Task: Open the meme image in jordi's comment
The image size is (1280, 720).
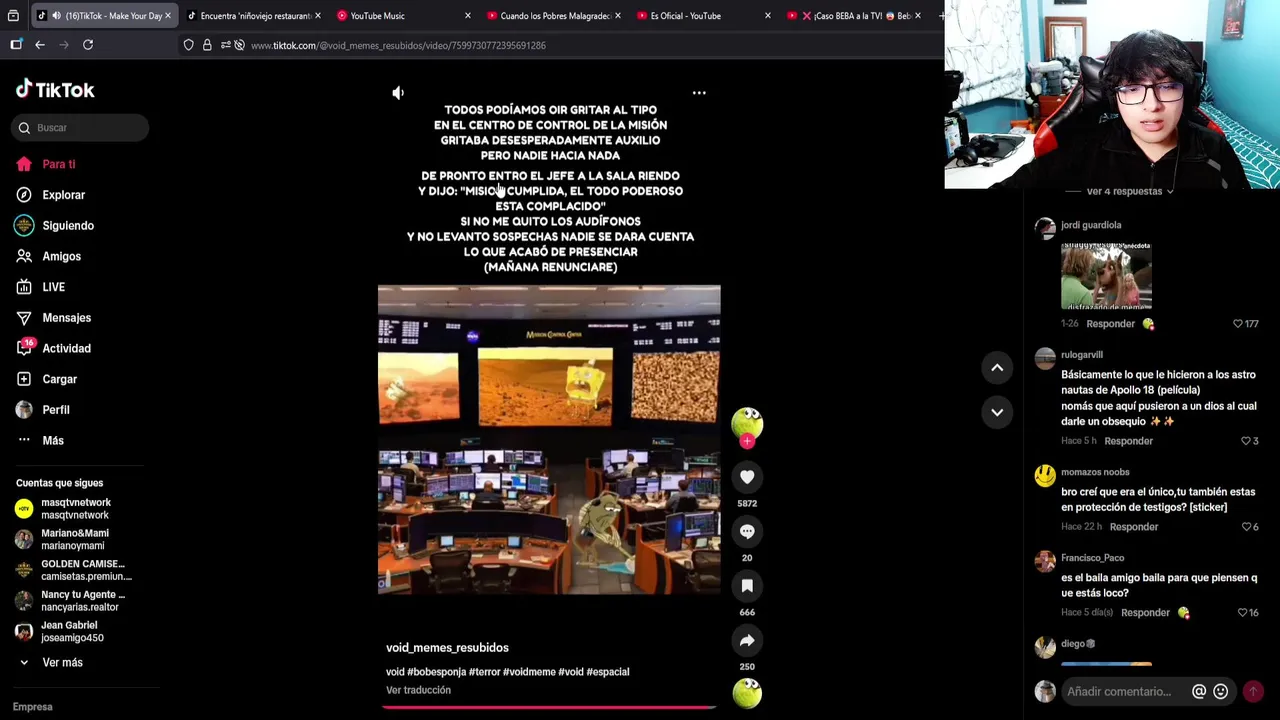Action: pyautogui.click(x=1106, y=275)
